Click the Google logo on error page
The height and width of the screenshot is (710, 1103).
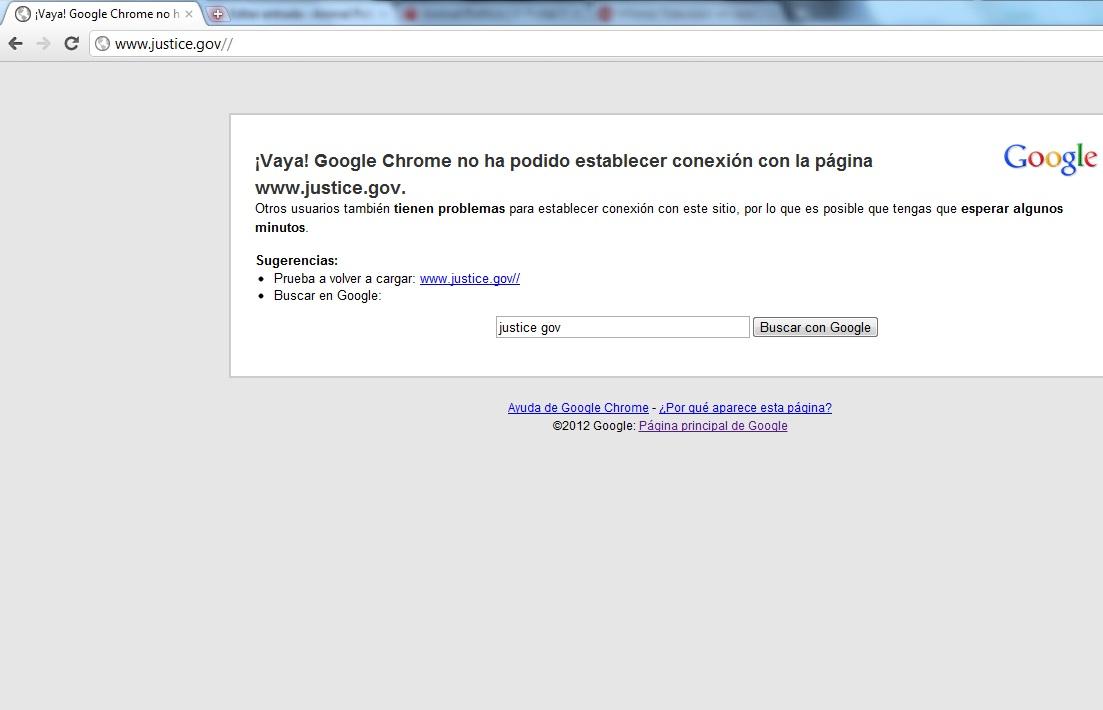(1050, 158)
